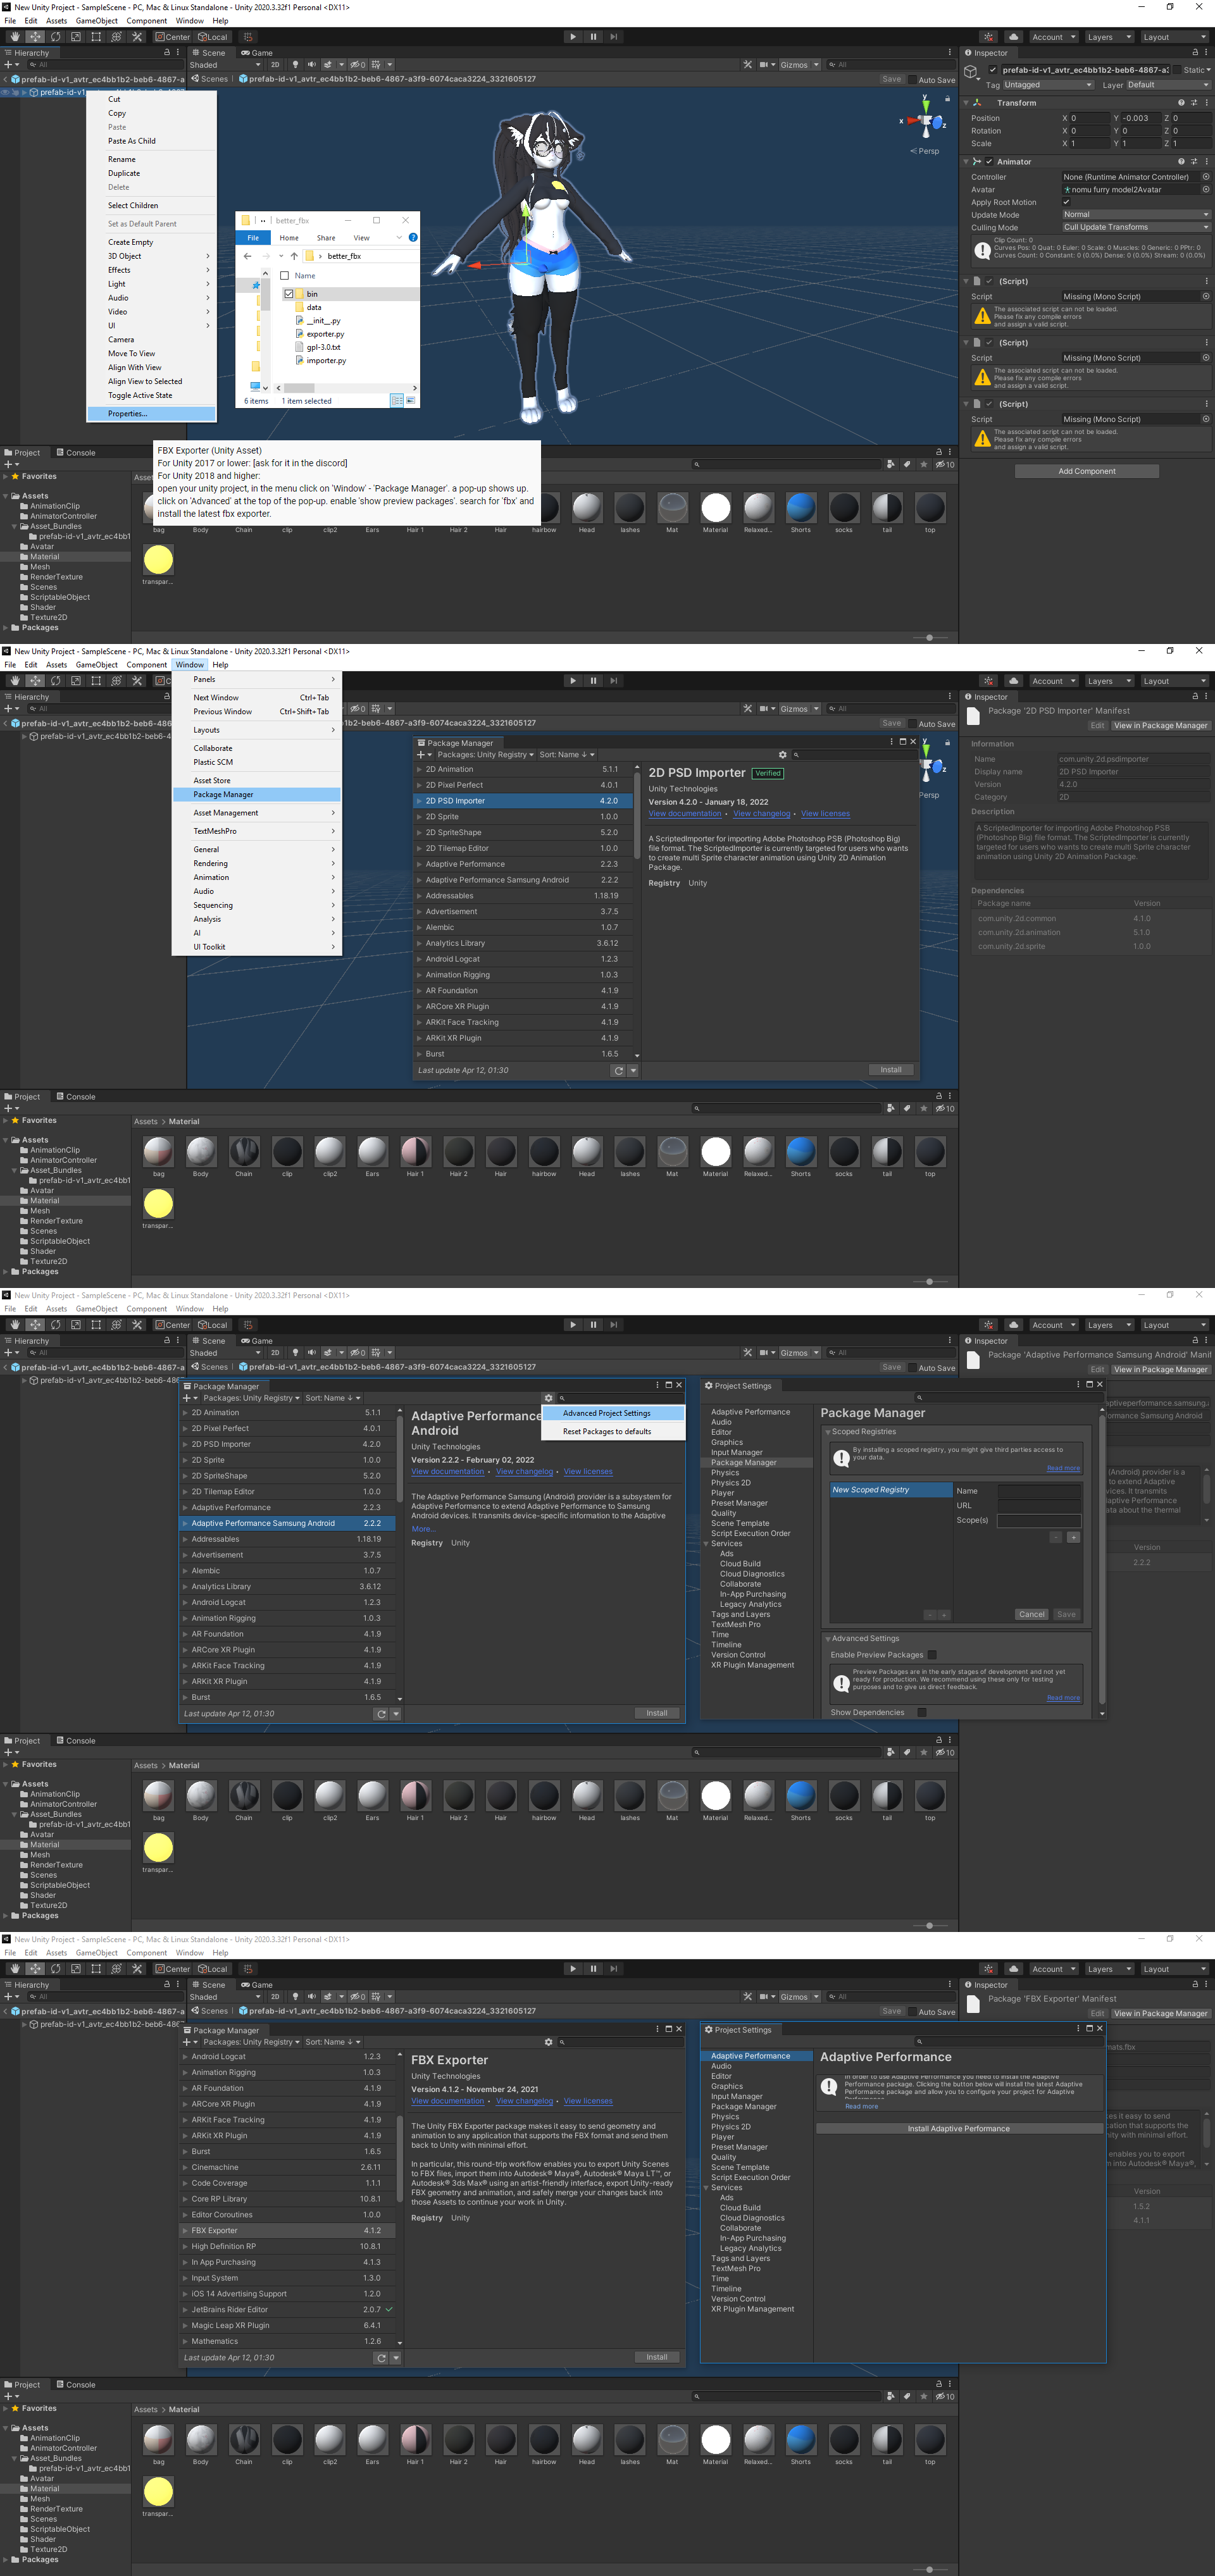Viewport: 1215px width, 2576px height.
Task: Open the Animator component preset icon
Action: point(1194,162)
